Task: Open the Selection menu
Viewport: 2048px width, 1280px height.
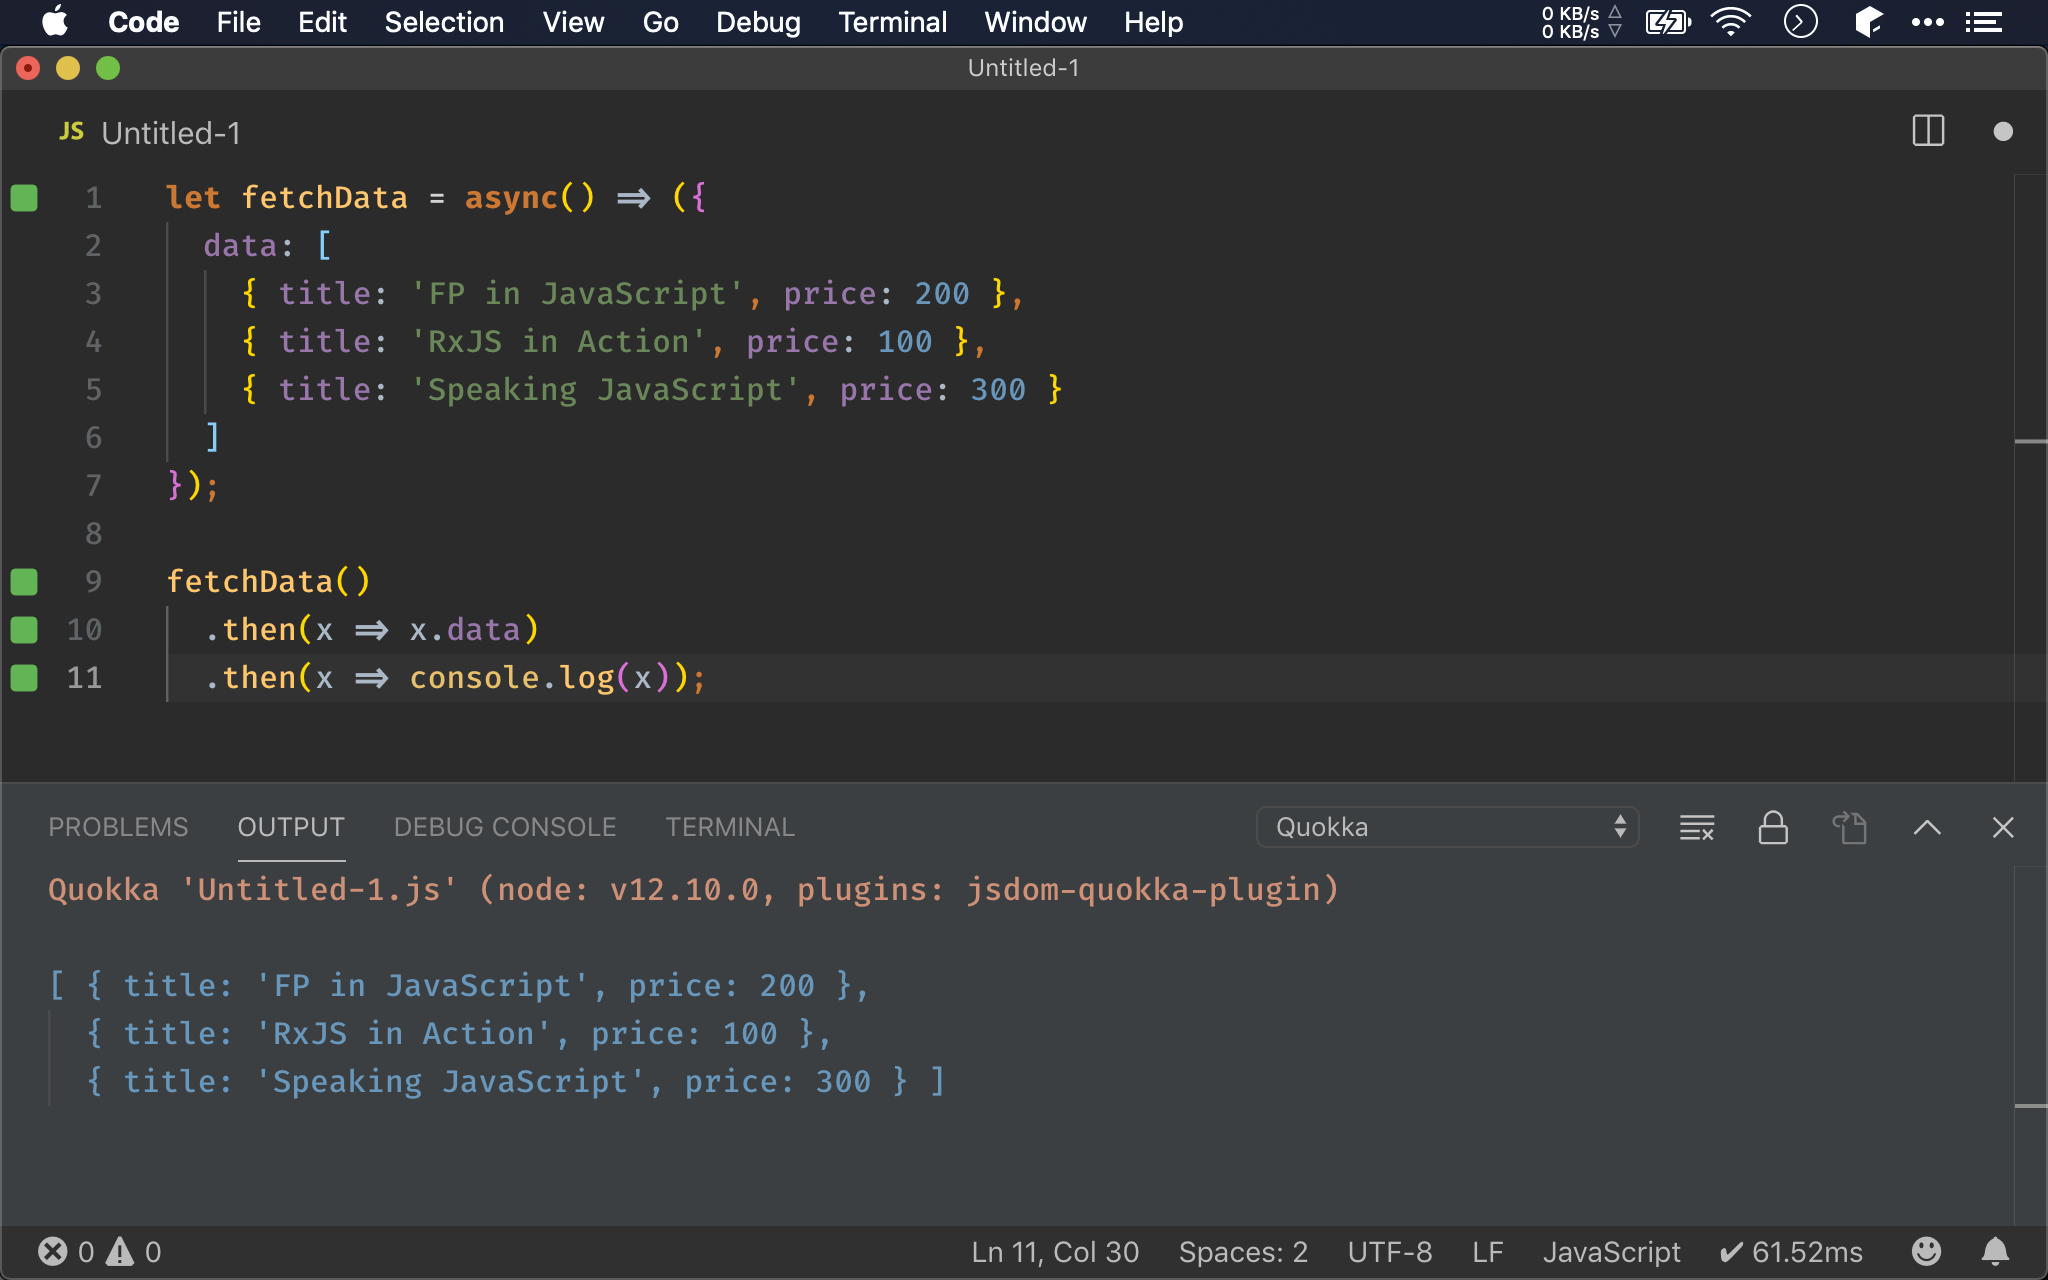Action: click(444, 22)
